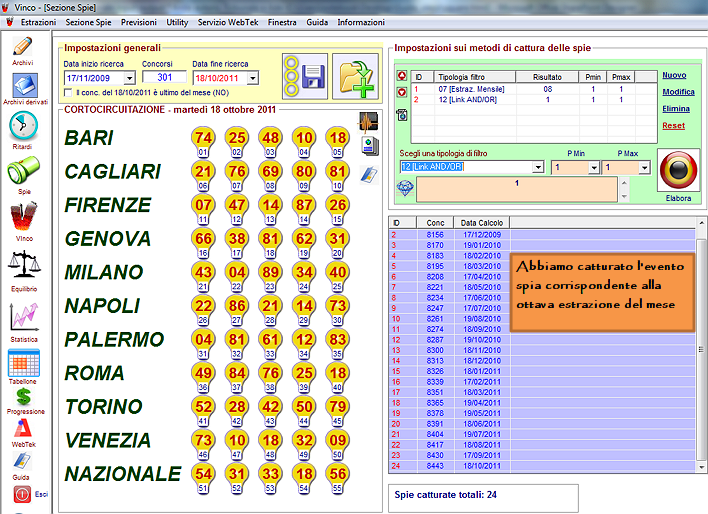This screenshot has width=708, height=514.
Task: Open the Estrazioni menu
Action: [38, 22]
